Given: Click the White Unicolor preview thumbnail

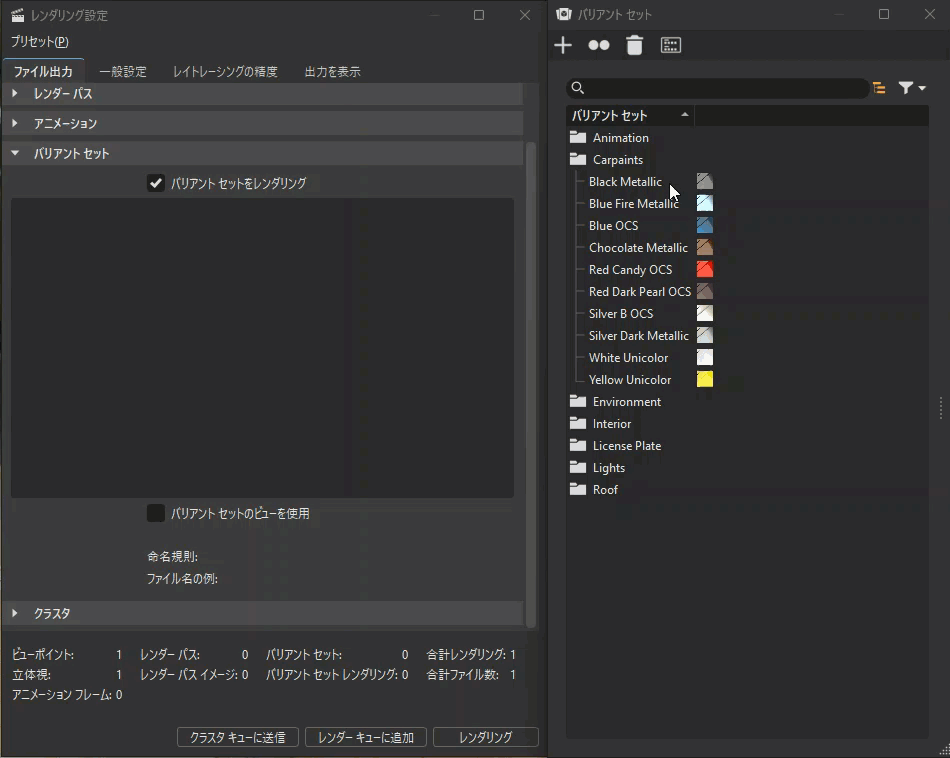Looking at the screenshot, I should coord(705,357).
